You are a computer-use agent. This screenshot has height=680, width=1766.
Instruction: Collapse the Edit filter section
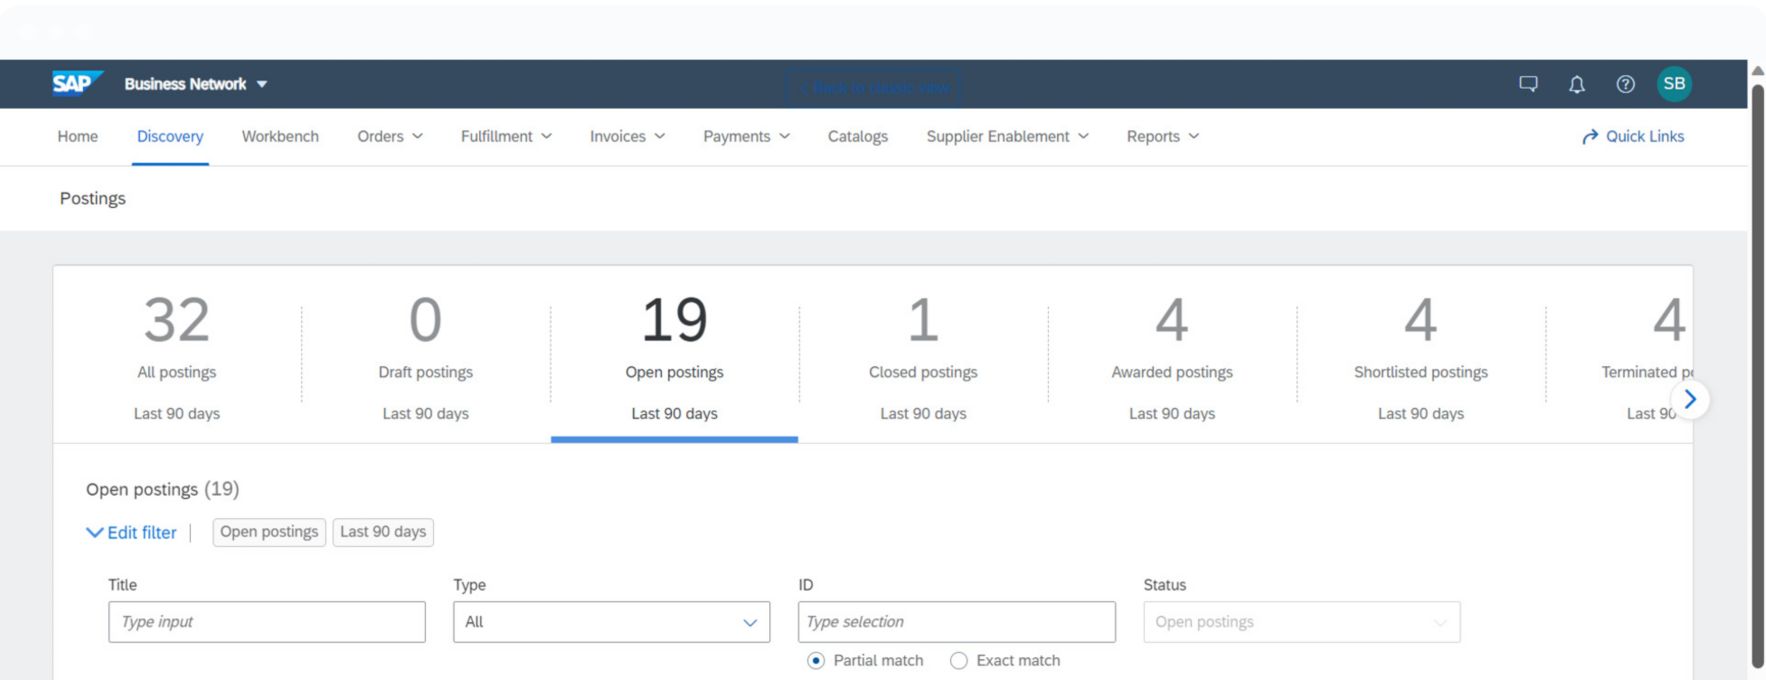coord(132,533)
